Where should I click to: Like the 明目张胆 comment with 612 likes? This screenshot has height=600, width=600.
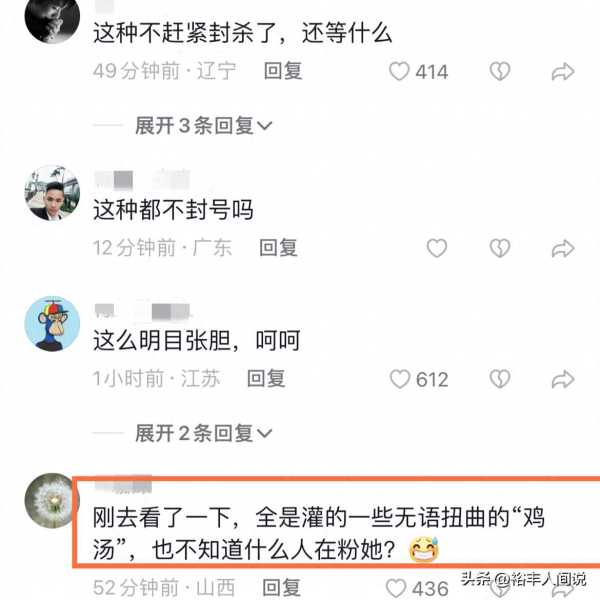coord(400,379)
